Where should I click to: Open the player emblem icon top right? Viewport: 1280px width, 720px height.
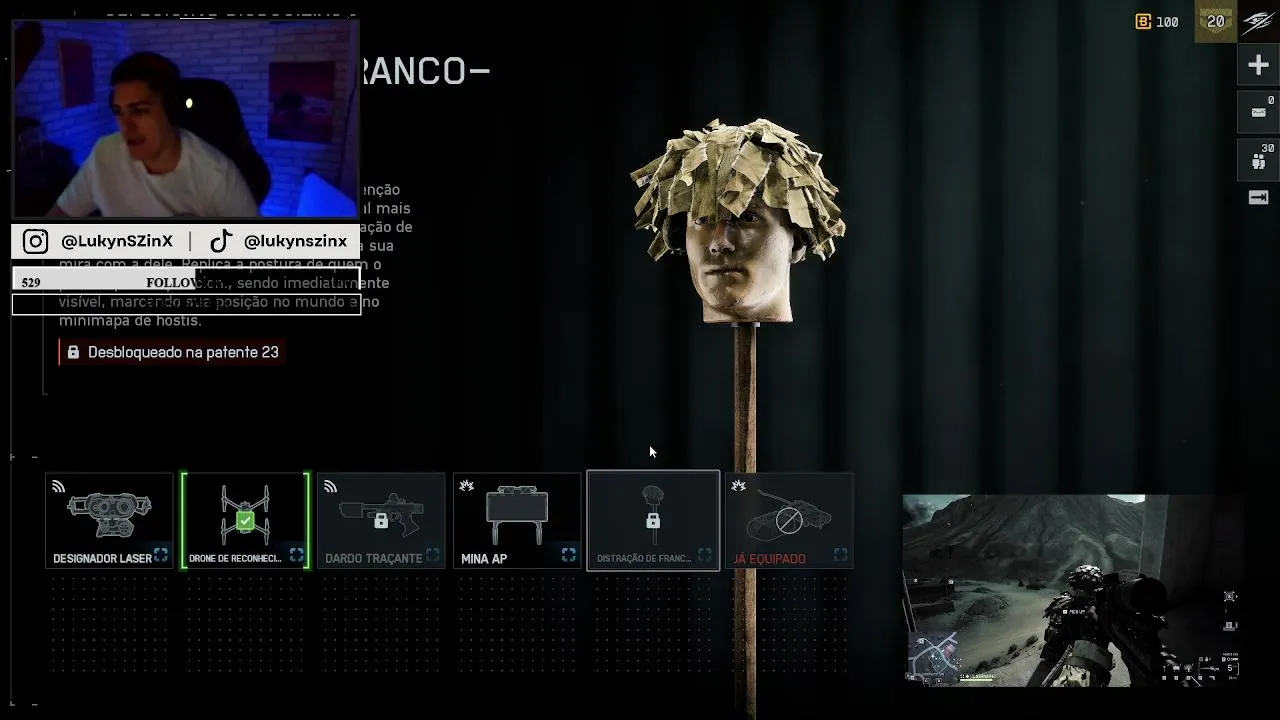coord(1258,22)
